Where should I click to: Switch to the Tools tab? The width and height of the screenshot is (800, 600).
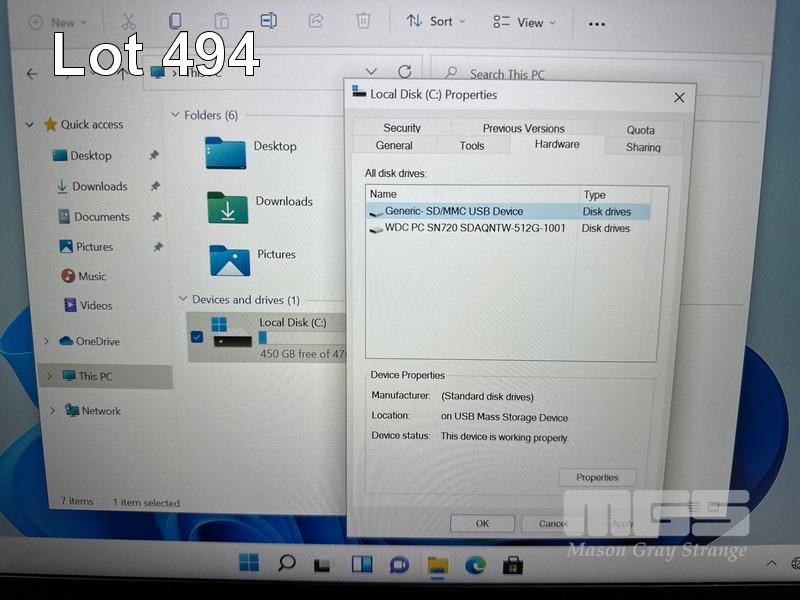tap(472, 146)
